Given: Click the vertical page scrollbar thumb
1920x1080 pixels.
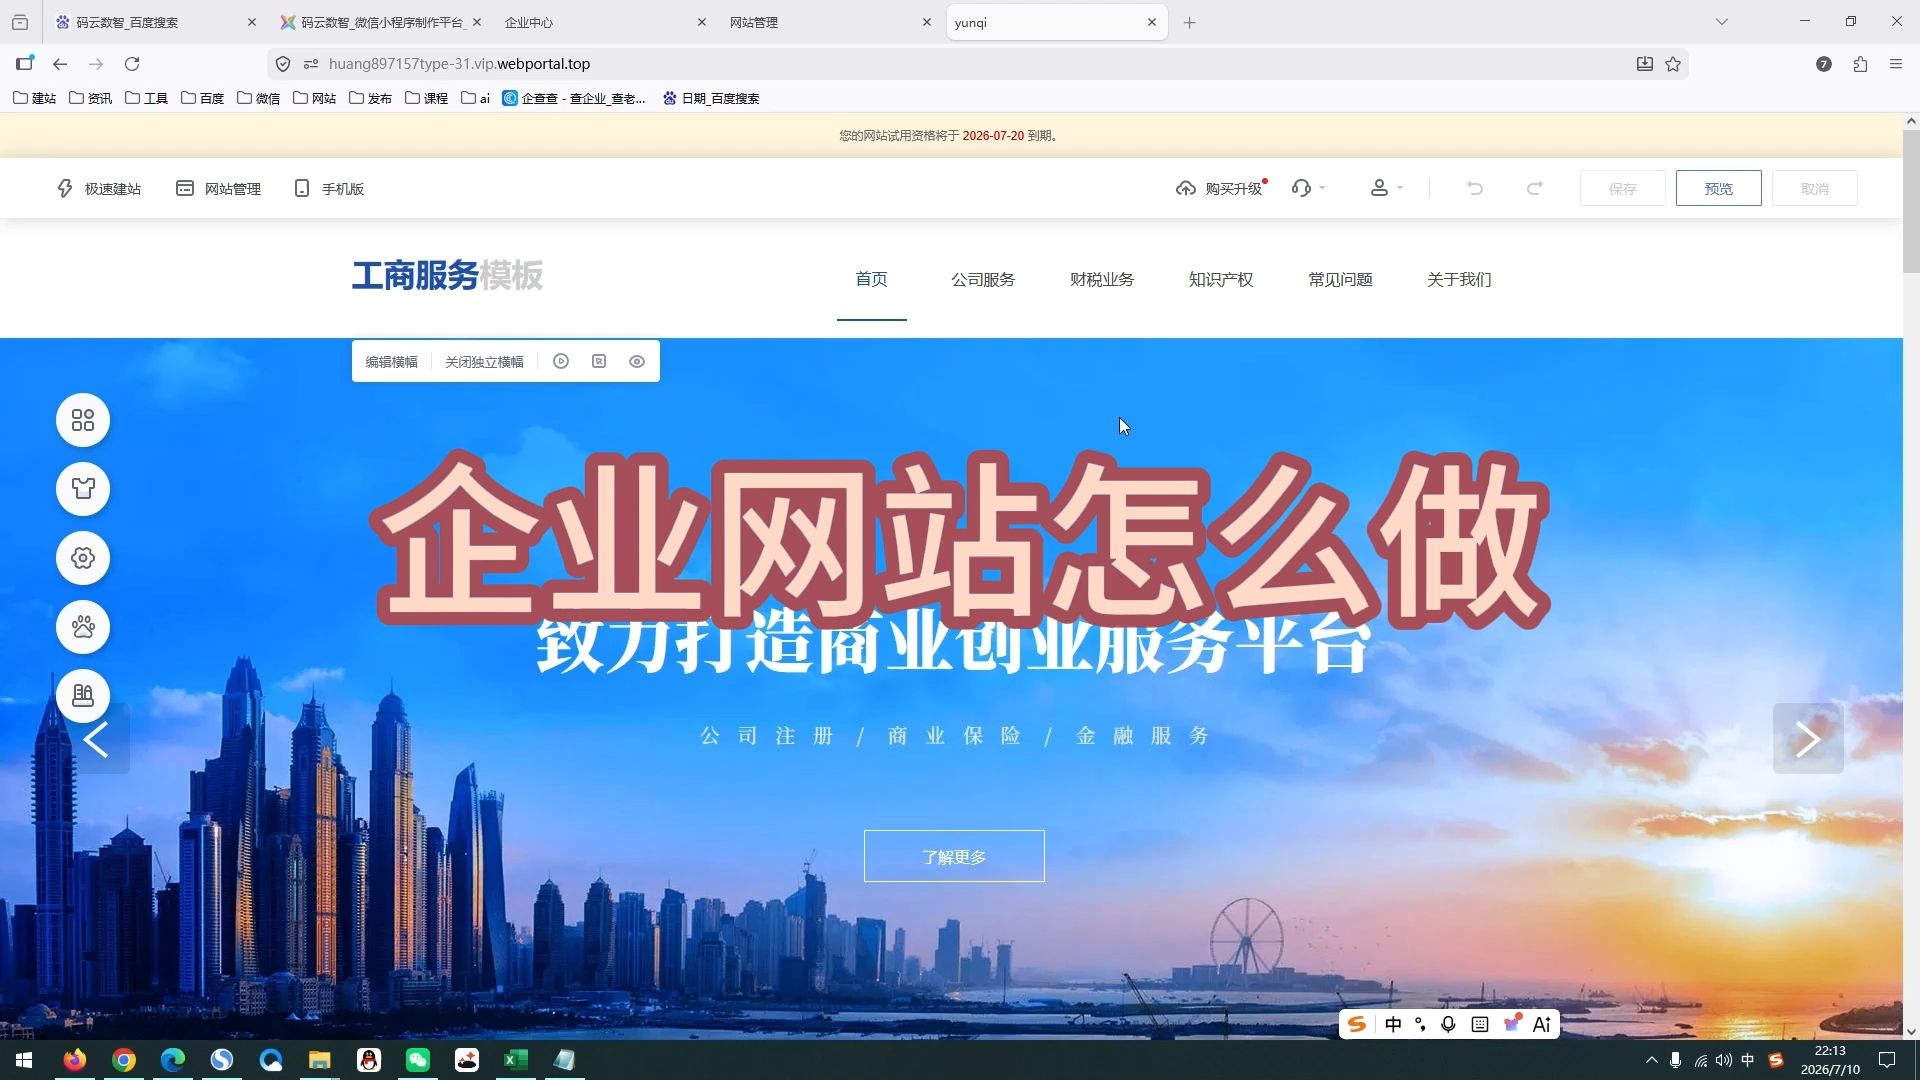Looking at the screenshot, I should point(1911,200).
